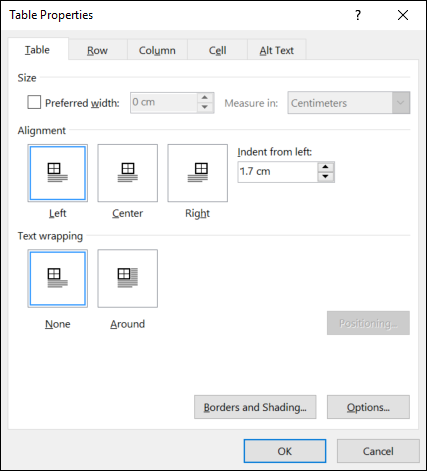
Task: Select None text wrapping icon
Action: pos(58,278)
